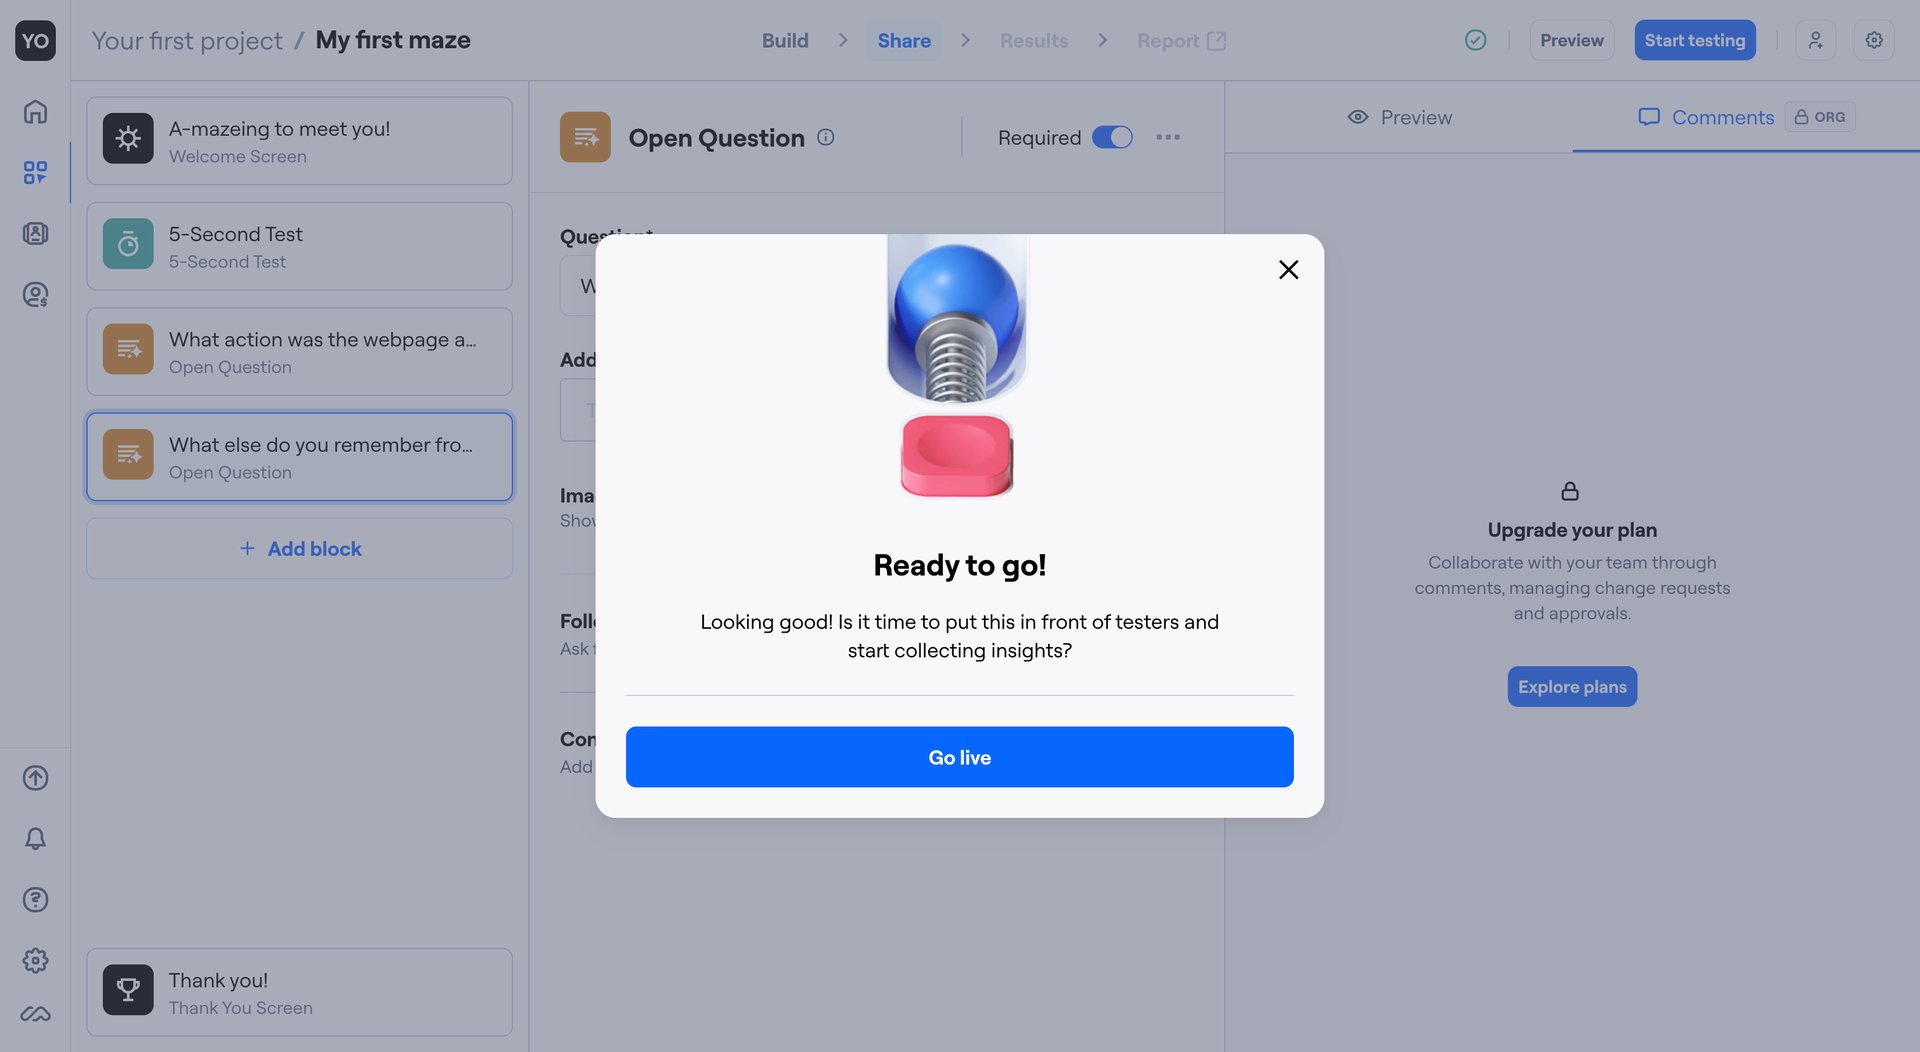Select the maze builder blocks icon
Viewport: 1920px width, 1052px height.
click(x=35, y=172)
